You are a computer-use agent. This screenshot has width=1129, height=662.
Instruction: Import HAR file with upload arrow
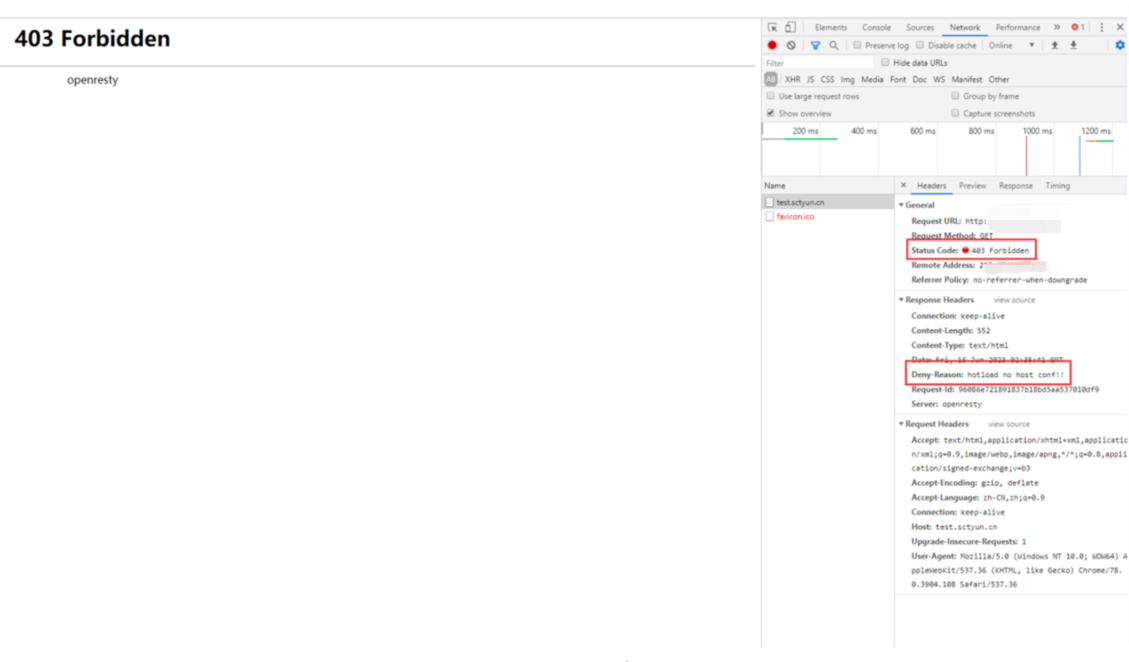pos(1055,45)
